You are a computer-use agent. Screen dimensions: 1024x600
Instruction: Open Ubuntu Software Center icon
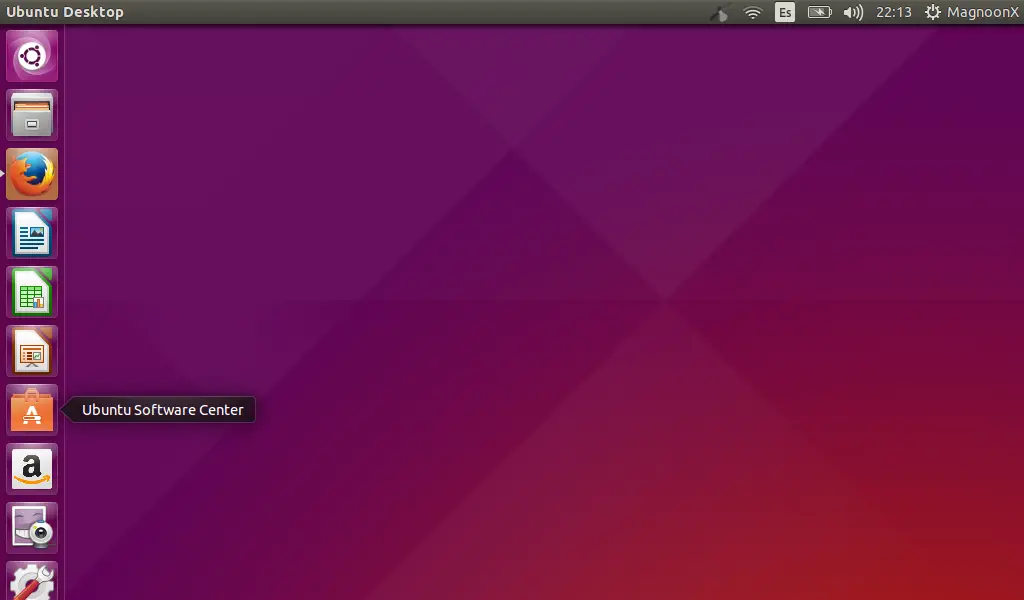point(32,410)
